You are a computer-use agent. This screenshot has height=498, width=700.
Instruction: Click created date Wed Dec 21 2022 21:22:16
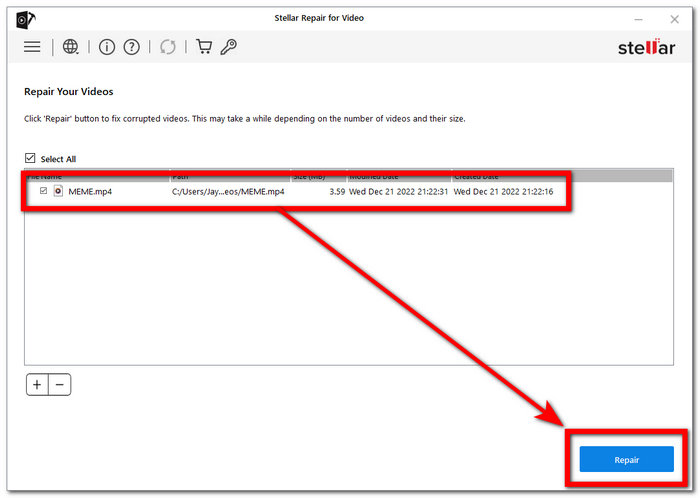pyautogui.click(x=503, y=192)
